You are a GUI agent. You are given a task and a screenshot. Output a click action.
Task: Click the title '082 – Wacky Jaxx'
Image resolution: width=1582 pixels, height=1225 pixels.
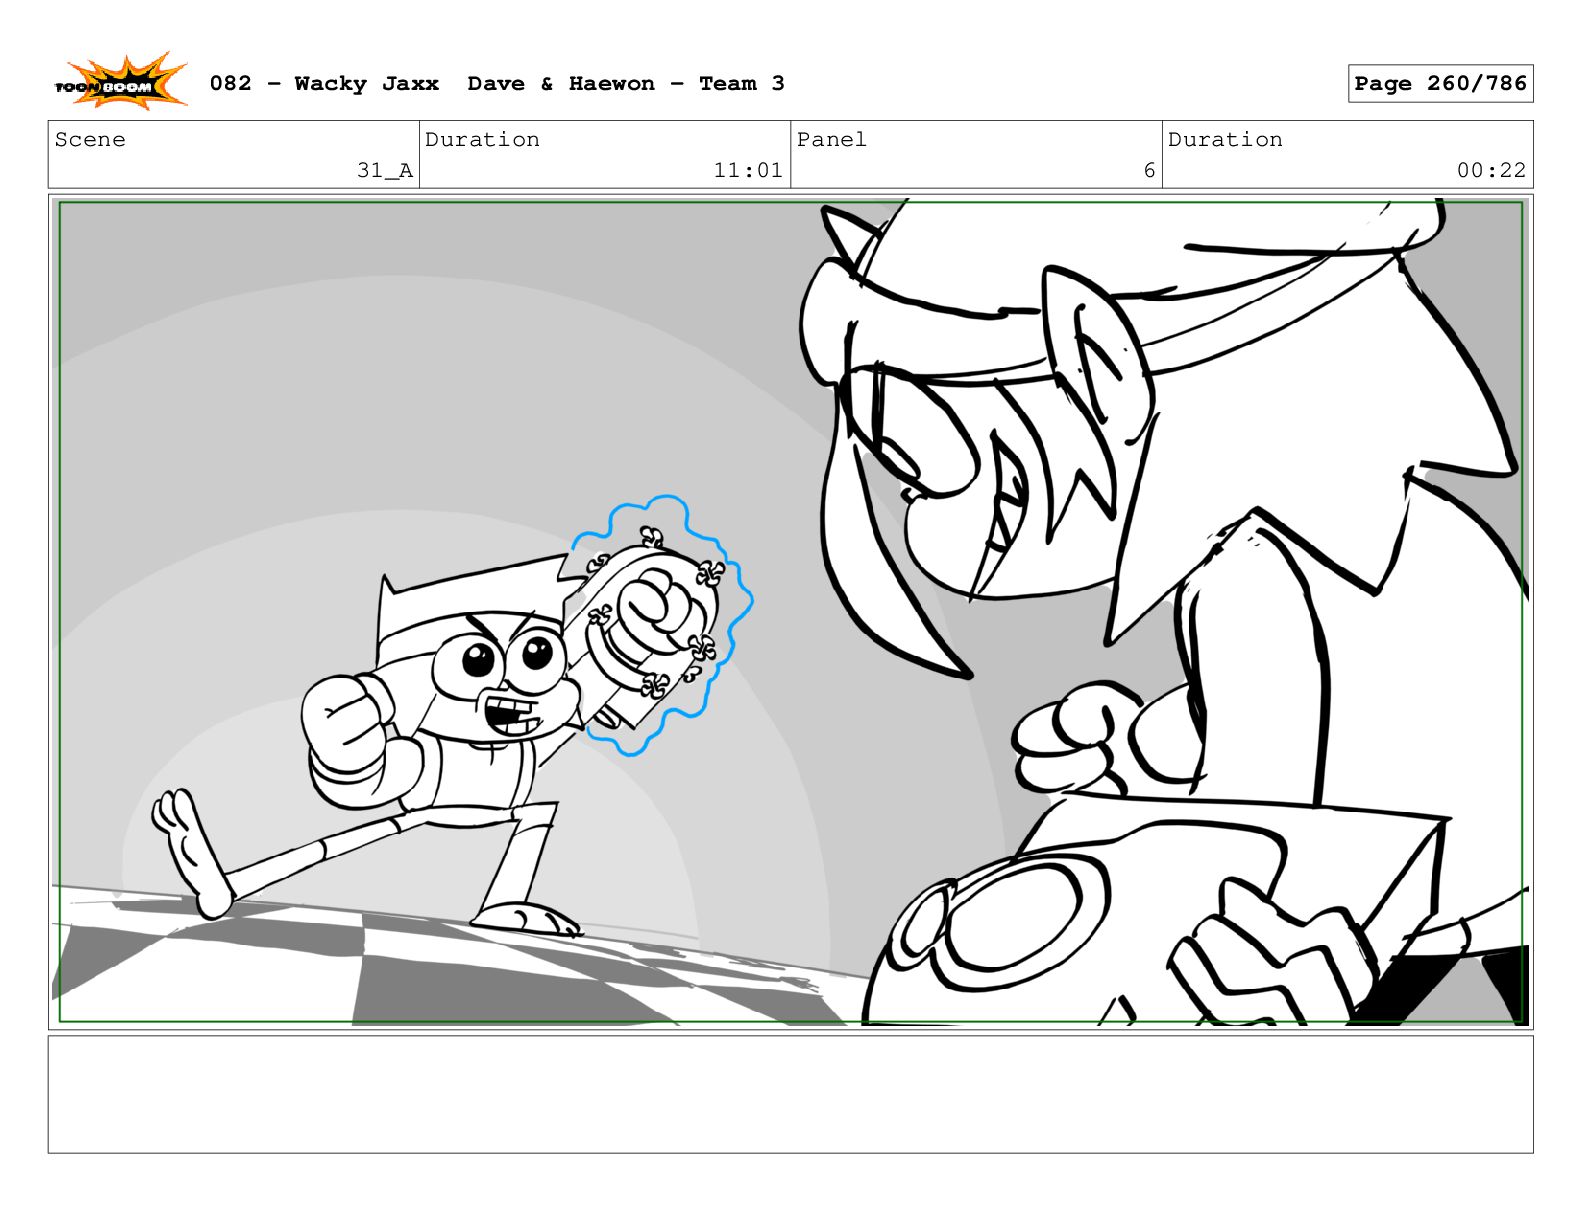324,84
